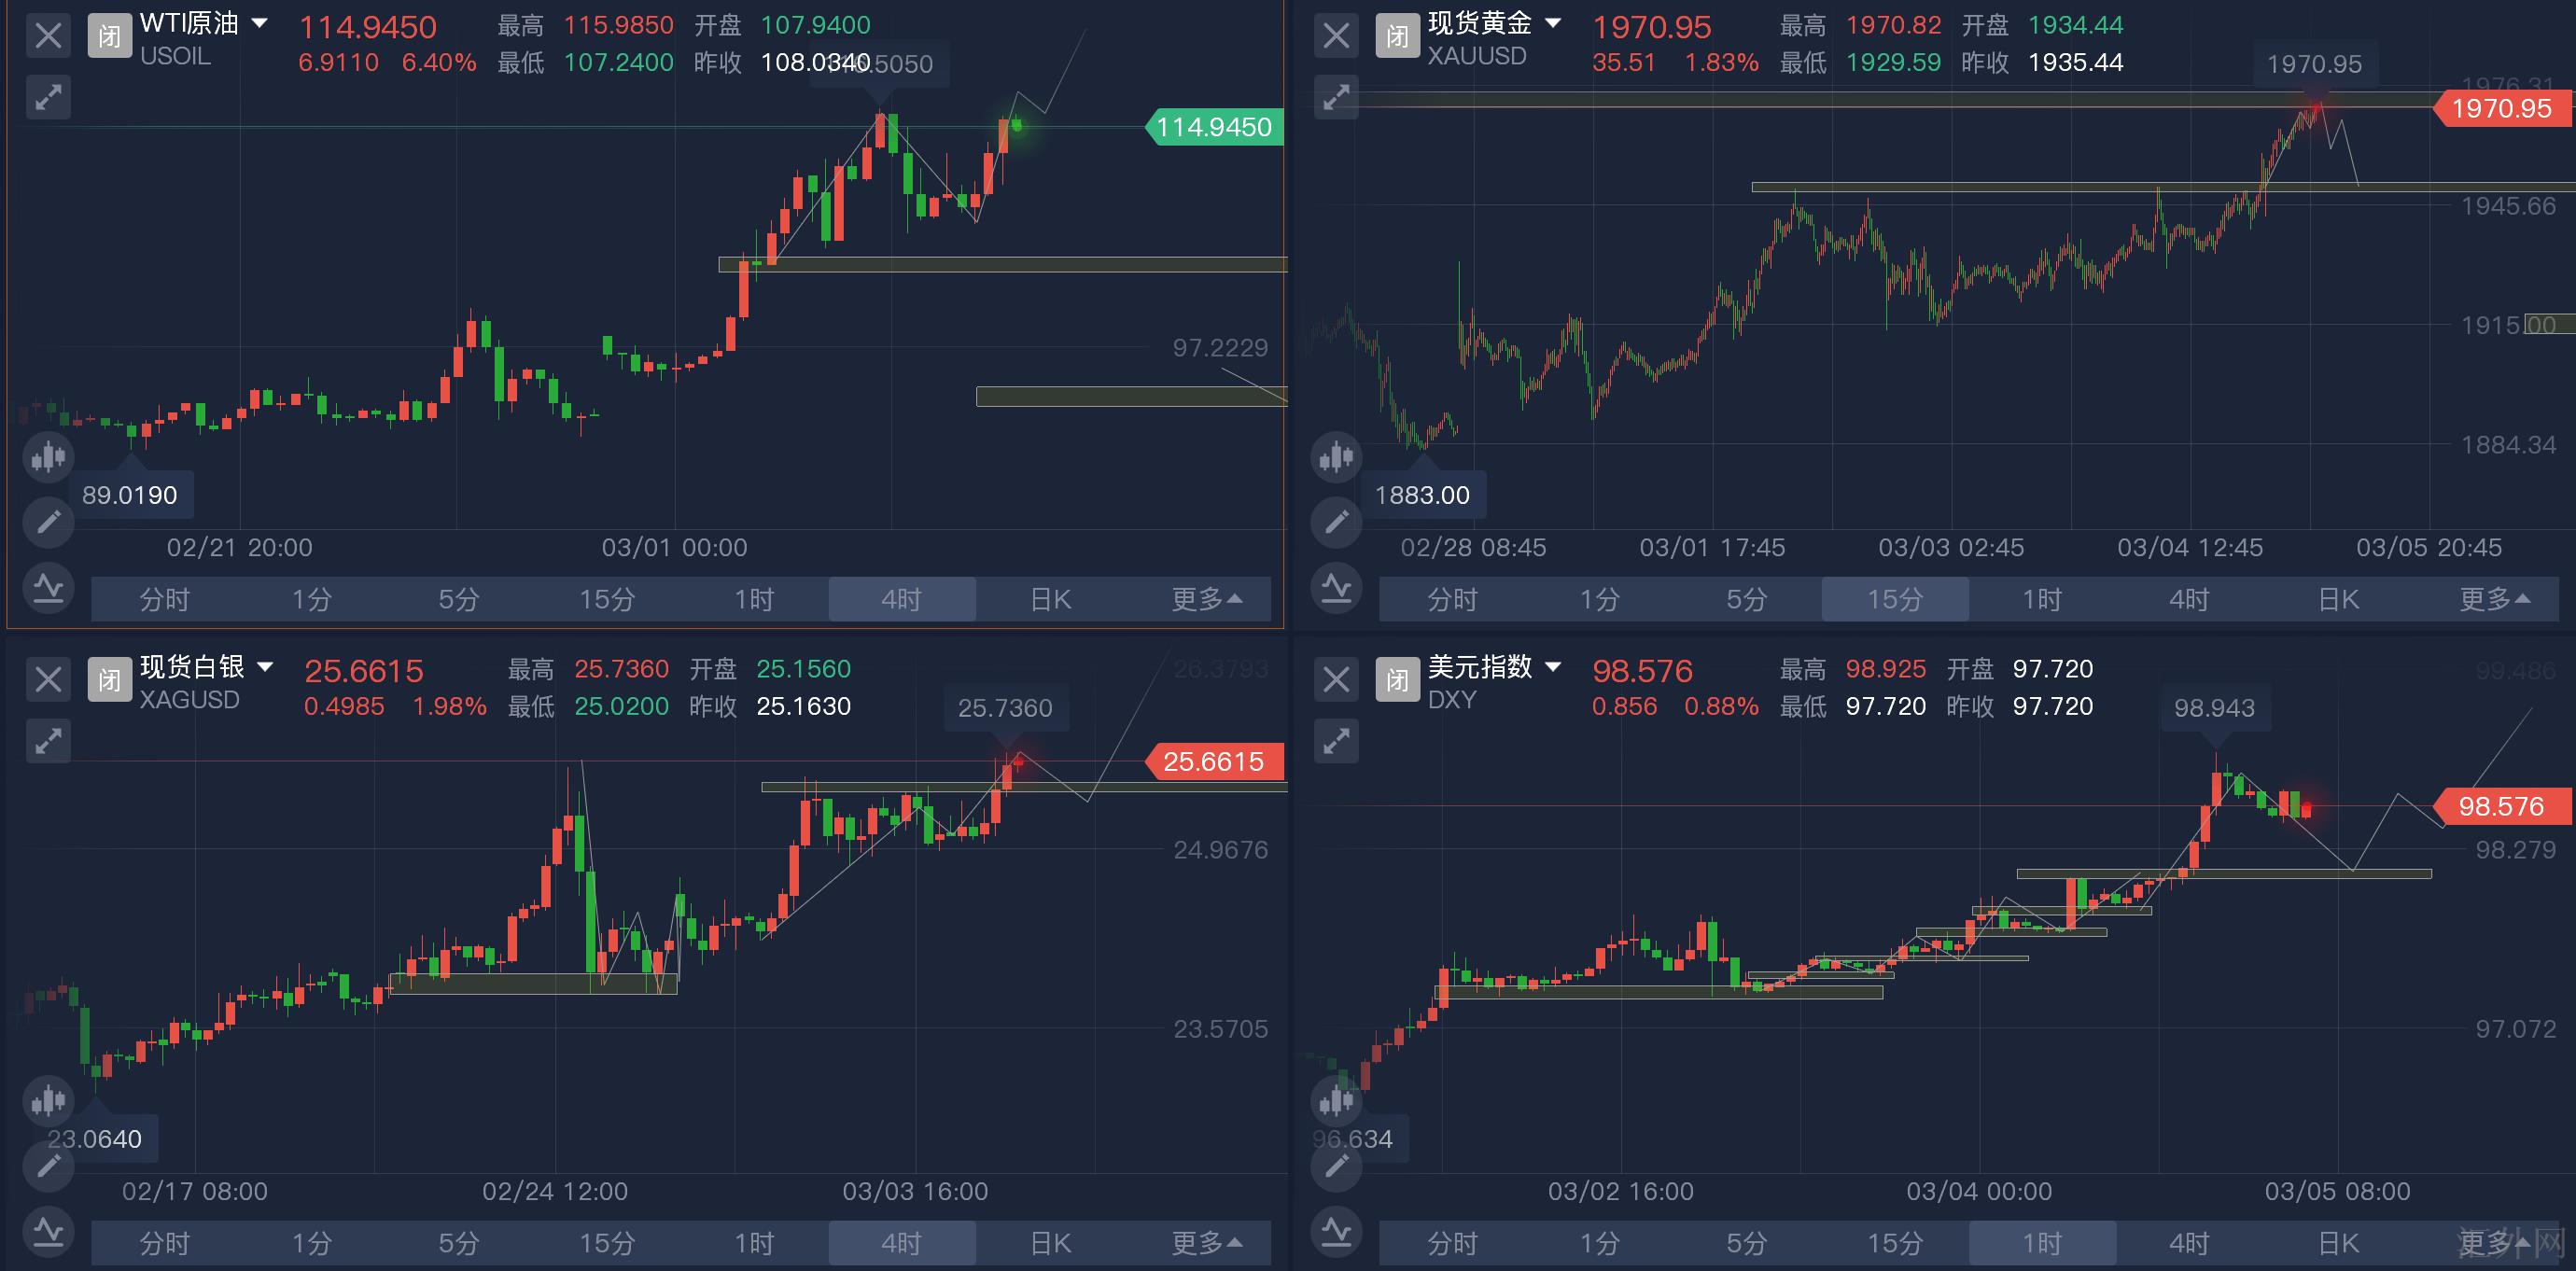Click candlestick chart type icon in silver panel
Image resolution: width=2576 pixels, height=1271 pixels.
tap(48, 1101)
